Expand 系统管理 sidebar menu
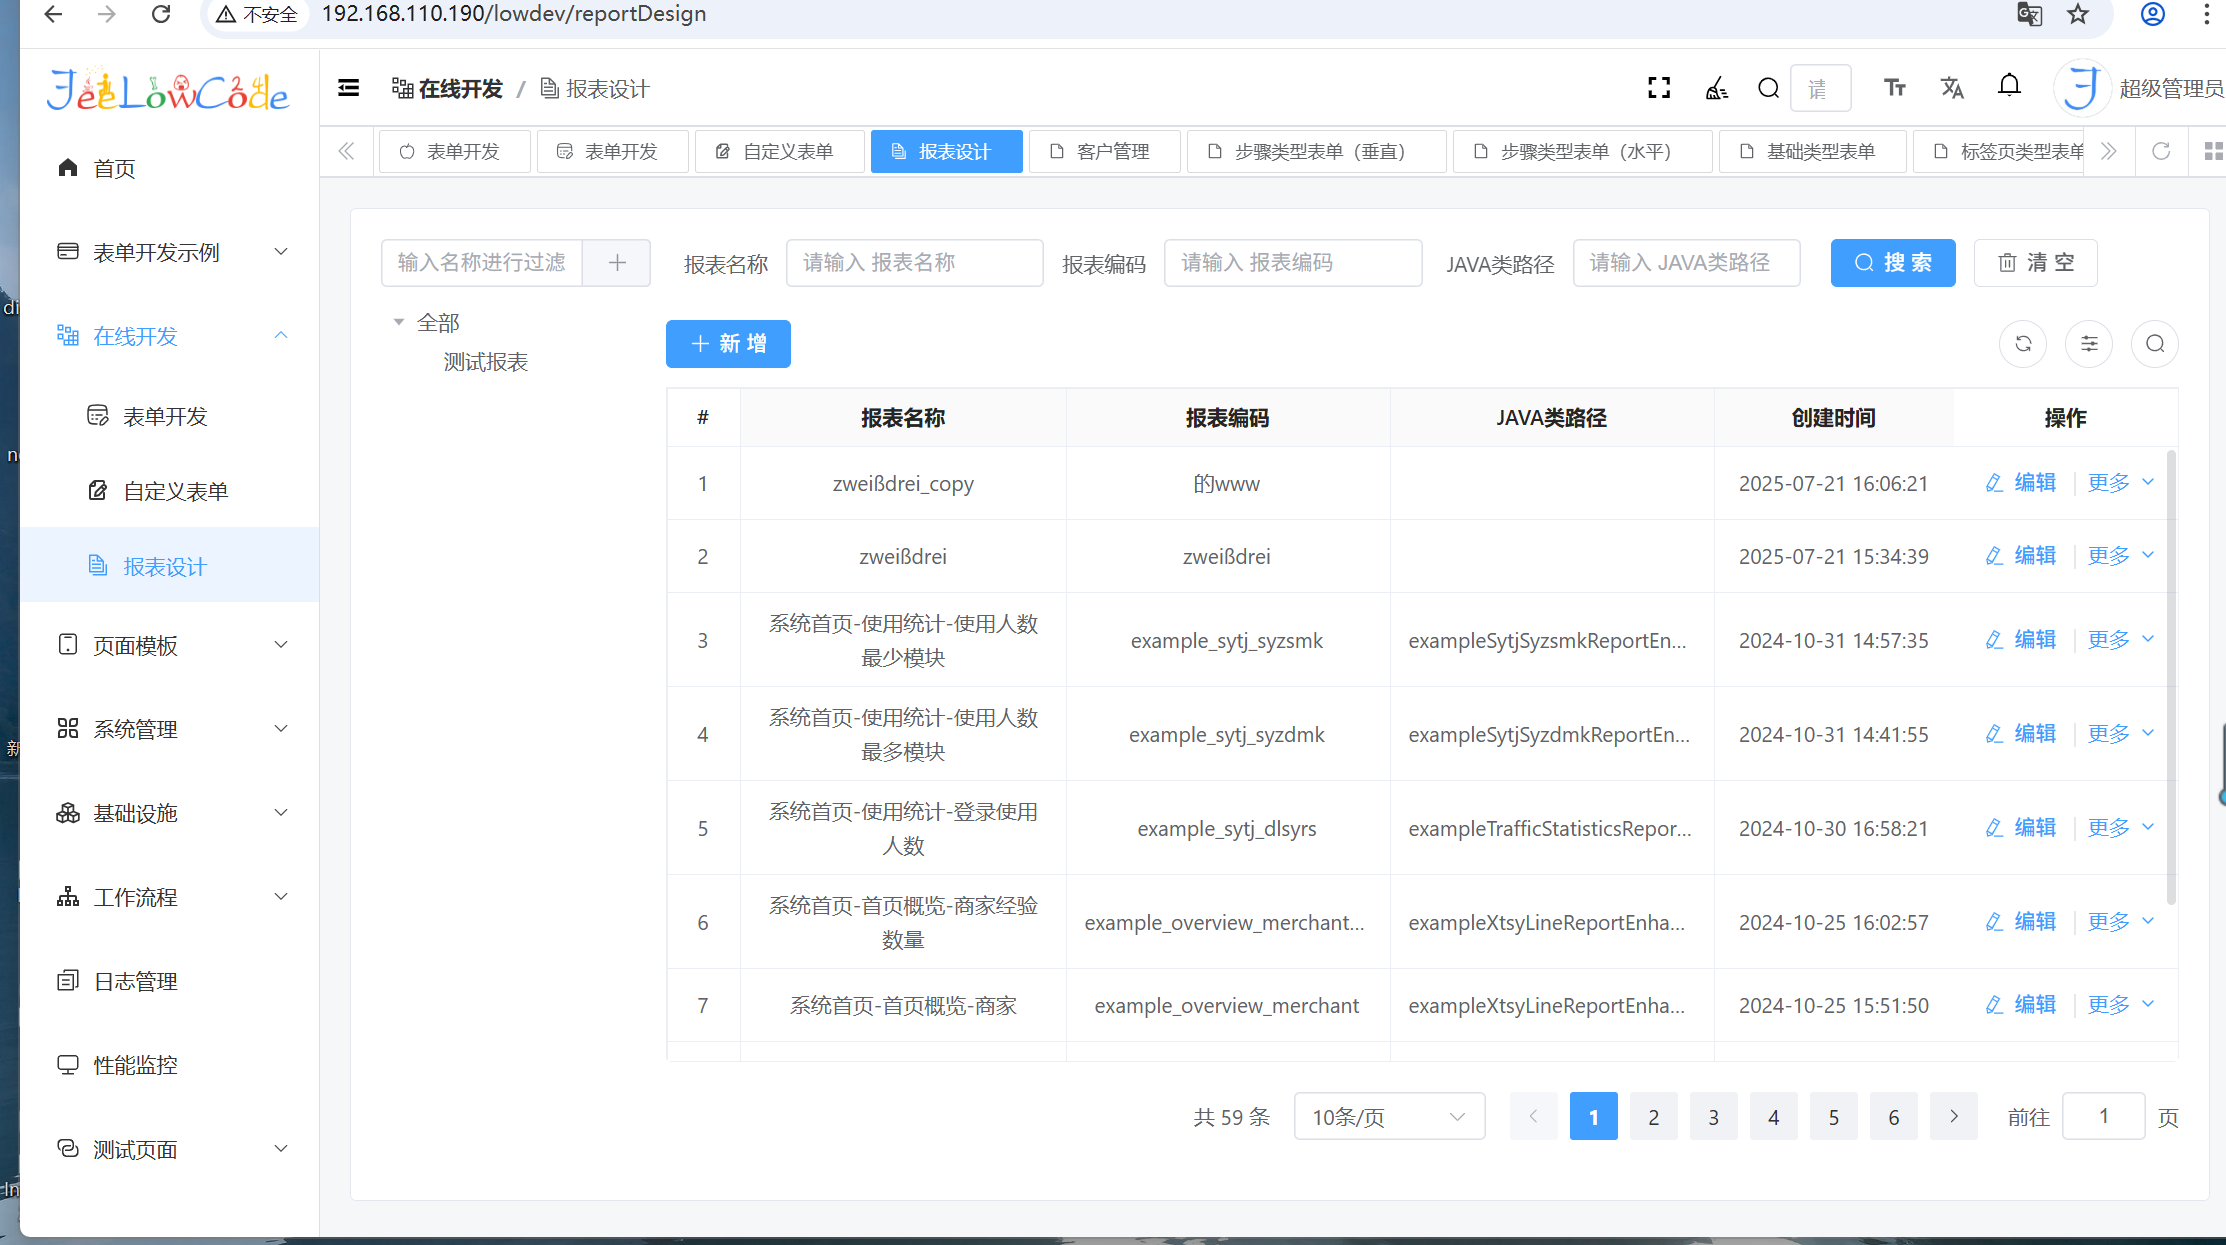The image size is (2226, 1245). point(170,729)
